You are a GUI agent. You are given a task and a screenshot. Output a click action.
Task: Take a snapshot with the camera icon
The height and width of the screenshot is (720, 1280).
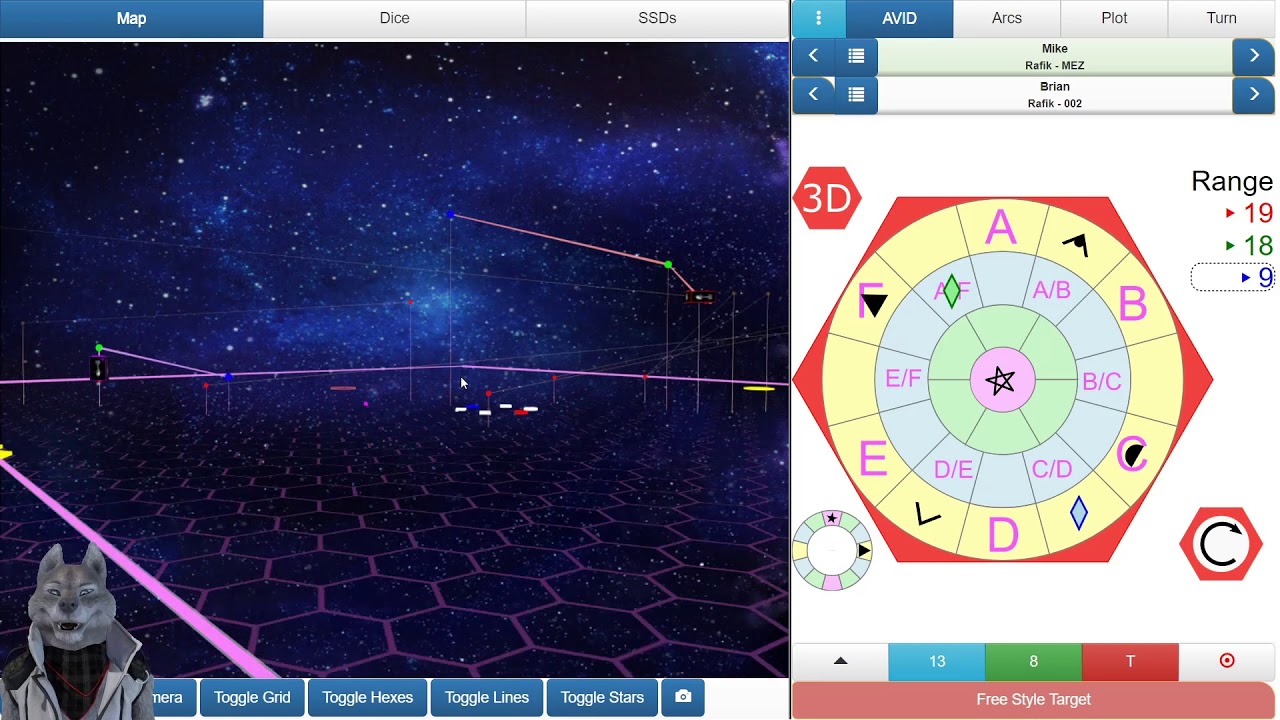click(683, 698)
